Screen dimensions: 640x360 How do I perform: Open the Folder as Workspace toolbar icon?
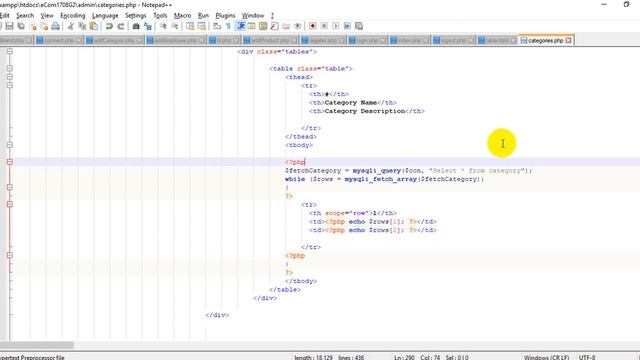[286, 26]
